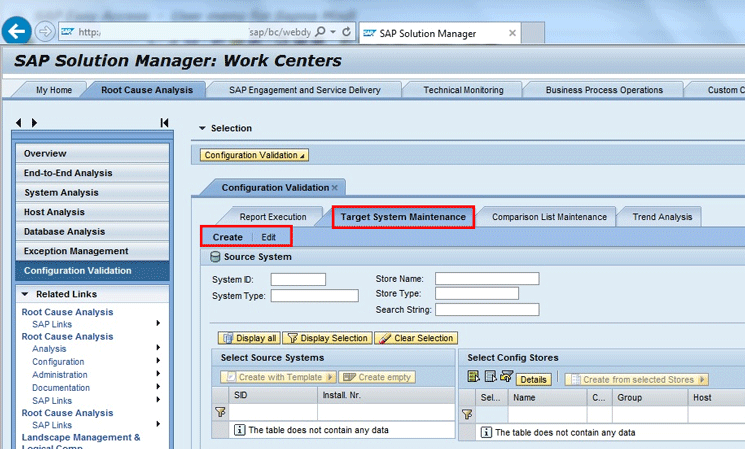The width and height of the screenshot is (745, 449).
Task: Click the Administration related link
Action: [x=60, y=375]
